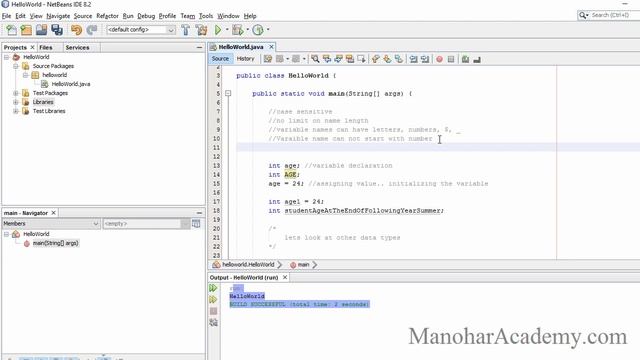
Task: Expand the Test Packages node
Action: pos(16,93)
